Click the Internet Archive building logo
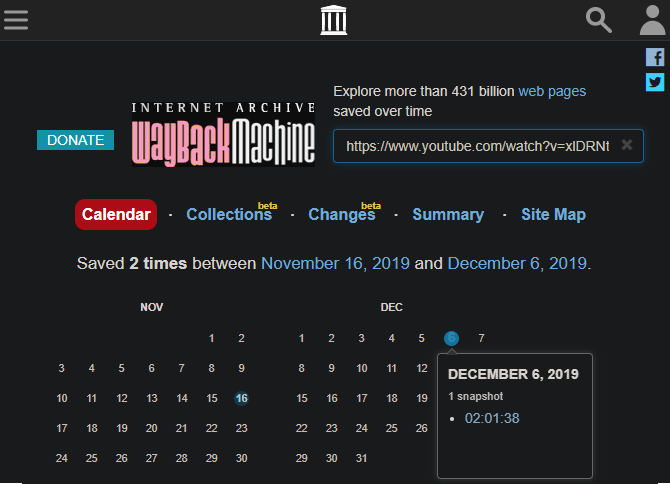Screen dimensions: 670x484 pos(334,20)
